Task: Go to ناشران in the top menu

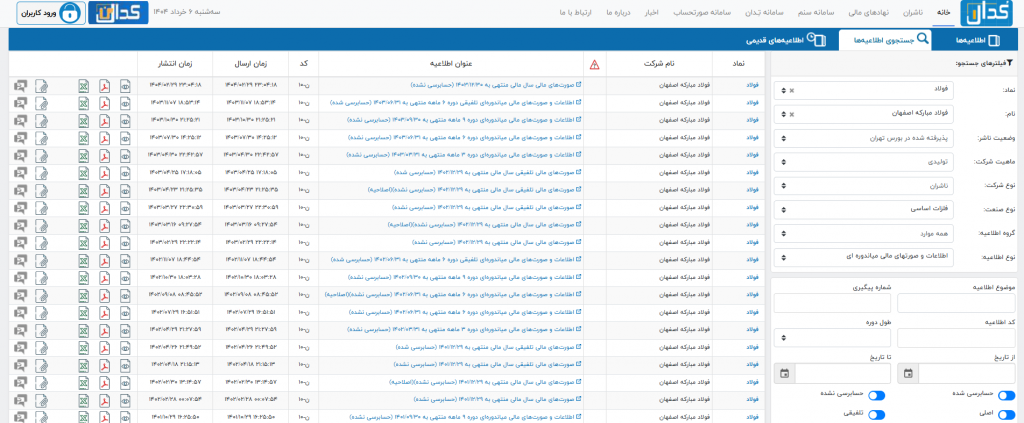Action: pos(913,12)
